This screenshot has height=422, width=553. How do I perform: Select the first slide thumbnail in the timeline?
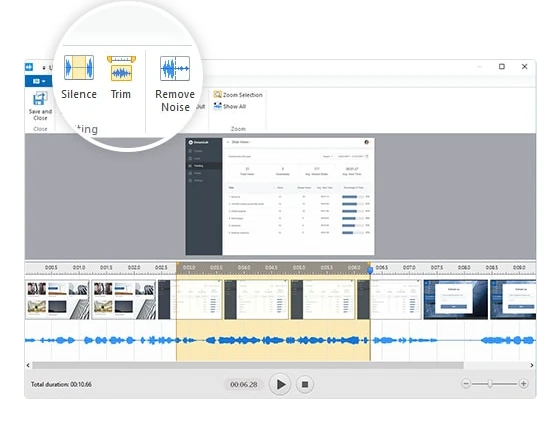coord(57,300)
